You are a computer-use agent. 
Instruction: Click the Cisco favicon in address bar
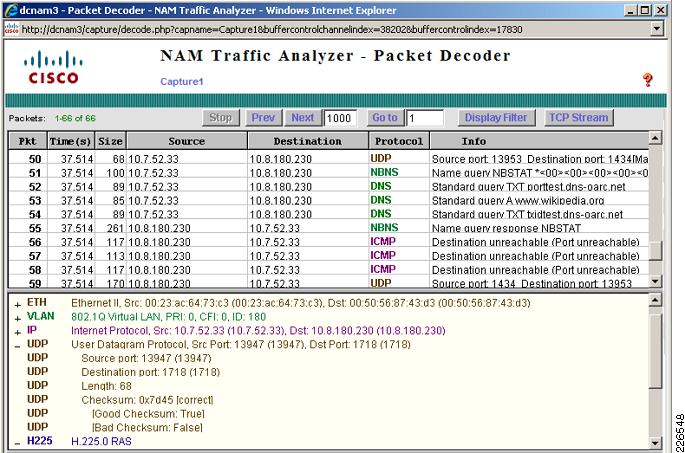pyautogui.click(x=11, y=29)
